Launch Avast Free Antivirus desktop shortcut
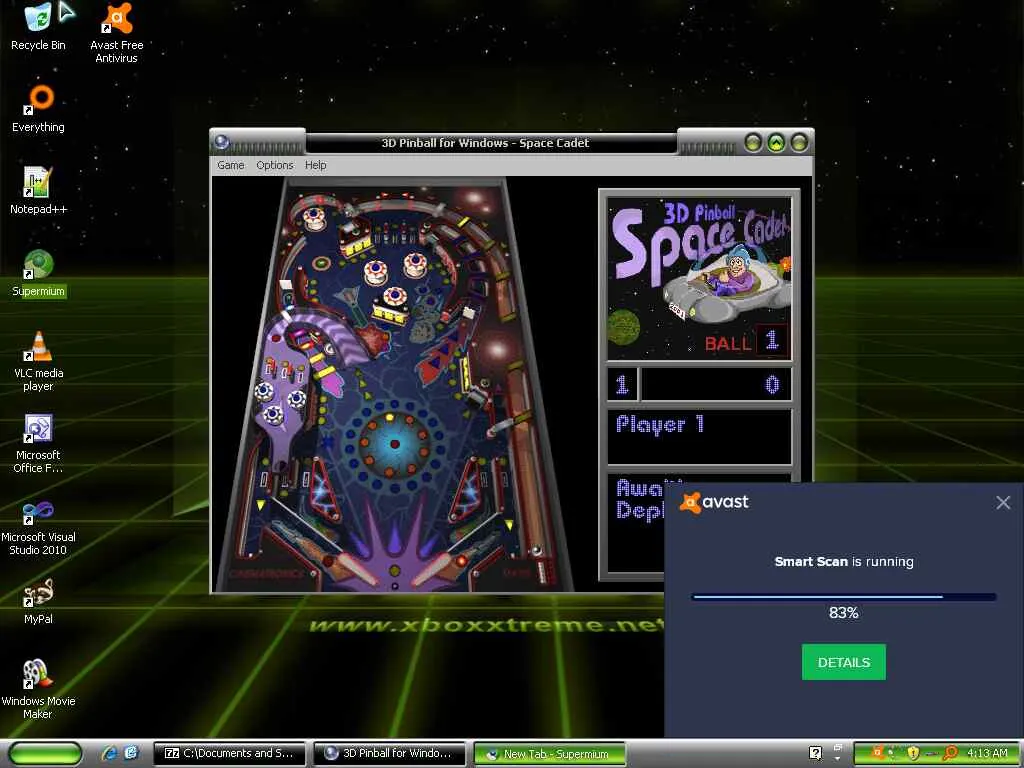Viewport: 1024px width, 768px height. click(116, 33)
